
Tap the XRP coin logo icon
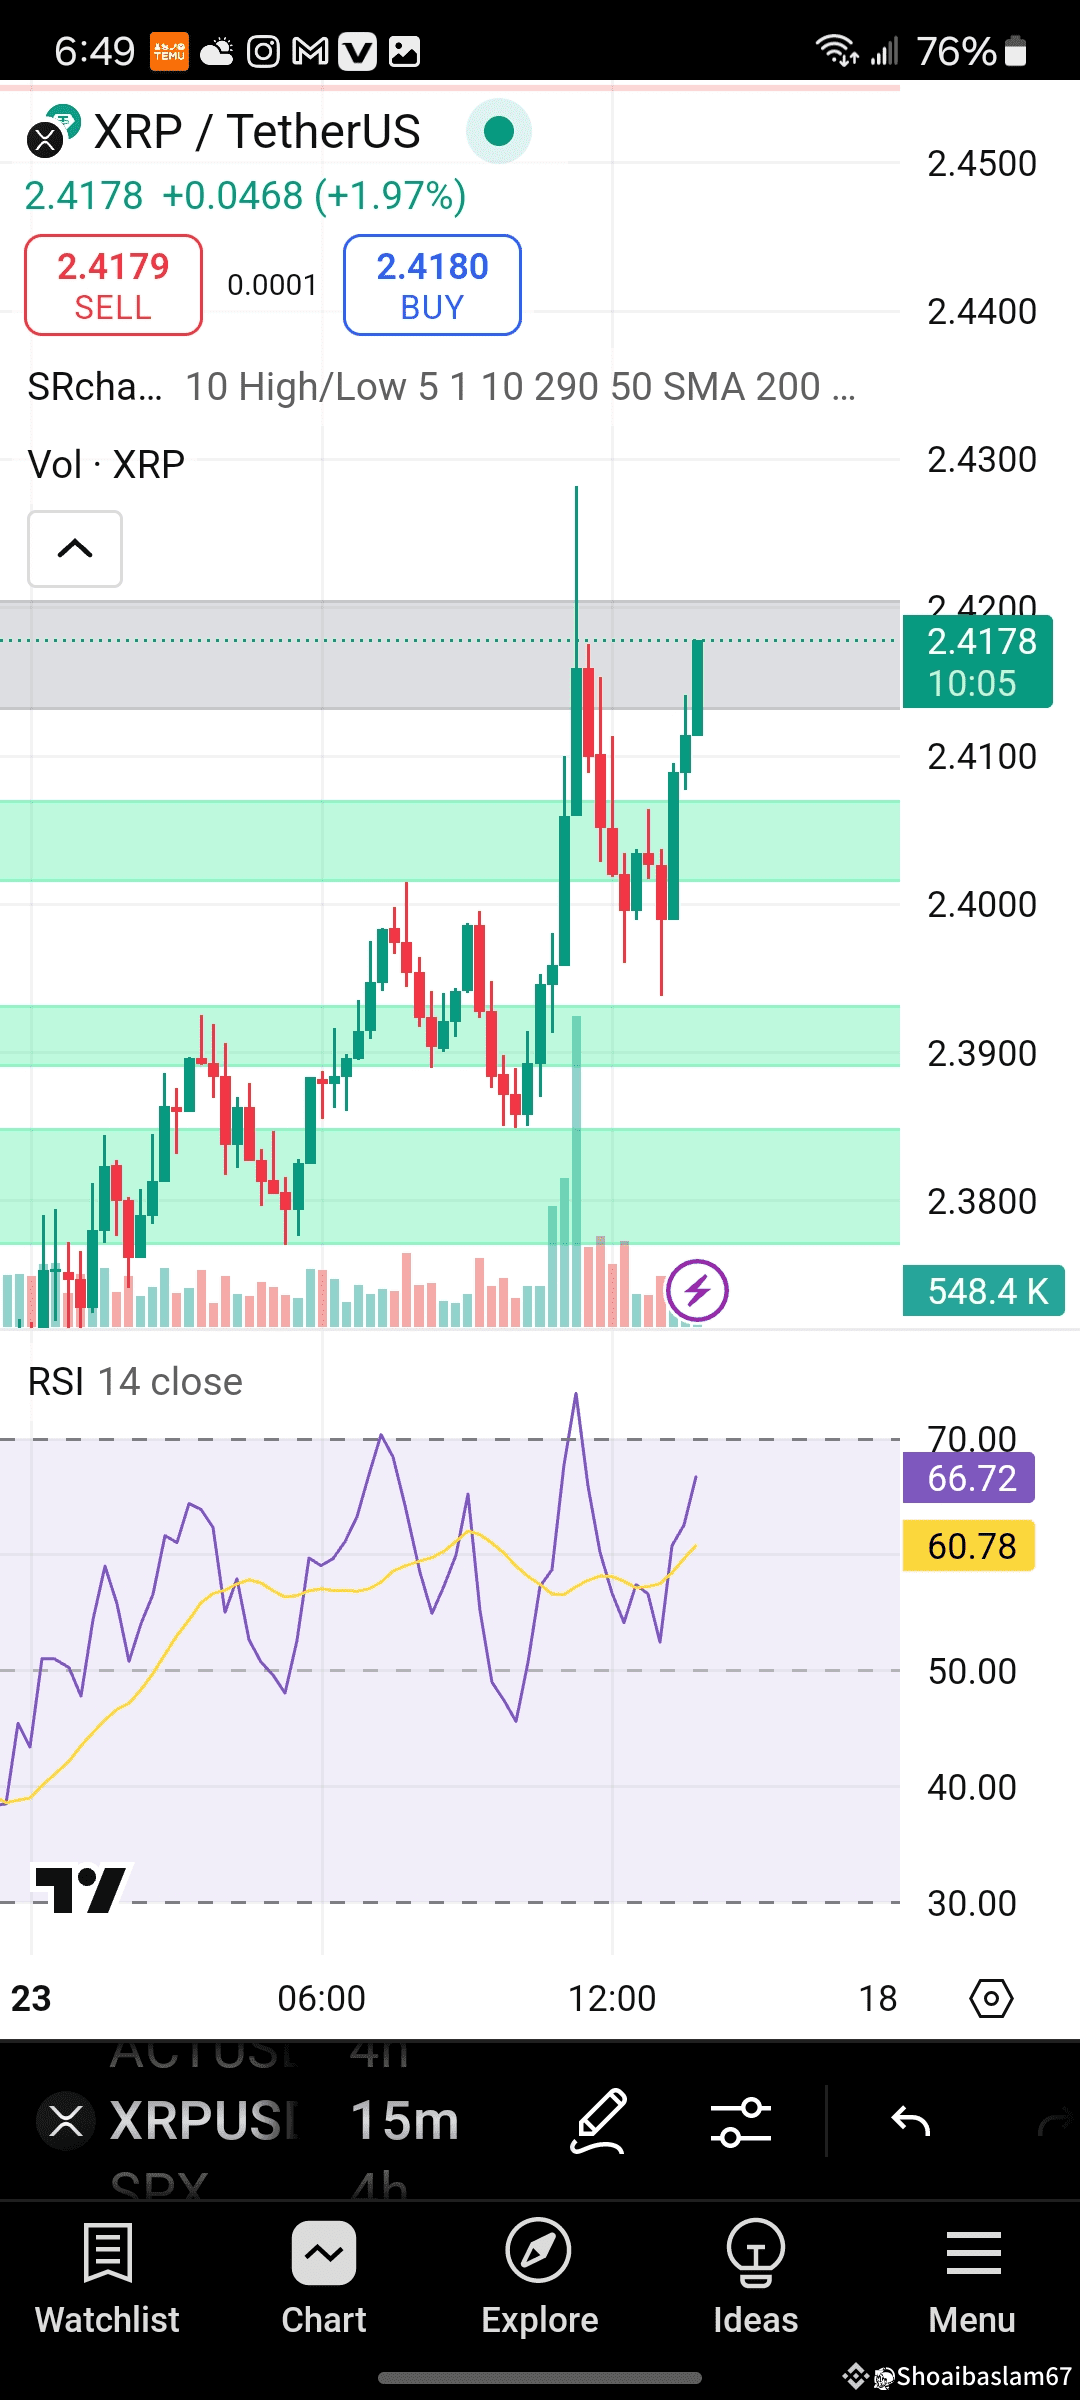[45, 139]
